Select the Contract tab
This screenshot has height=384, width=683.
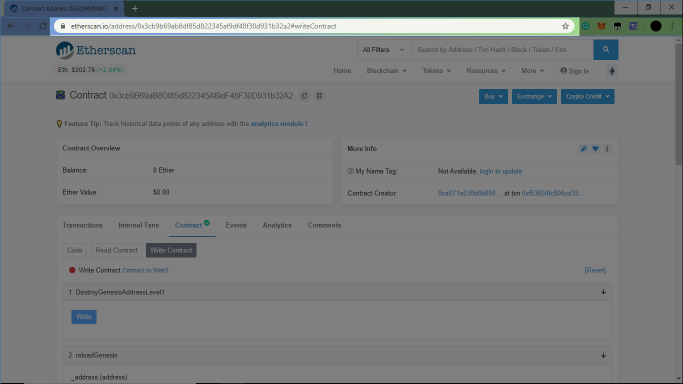(192, 225)
